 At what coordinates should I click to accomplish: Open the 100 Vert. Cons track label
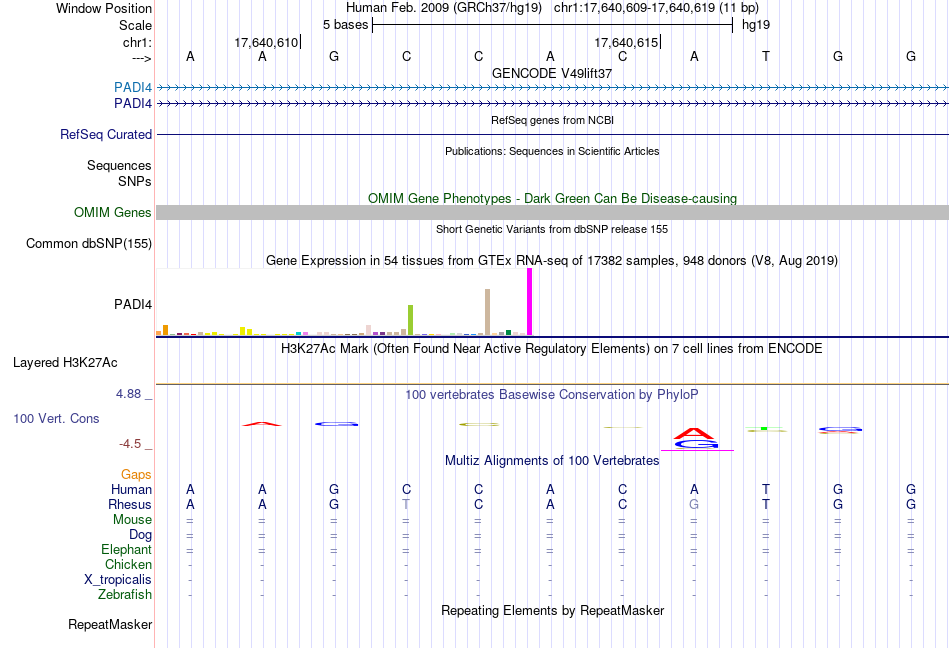pyautogui.click(x=56, y=418)
